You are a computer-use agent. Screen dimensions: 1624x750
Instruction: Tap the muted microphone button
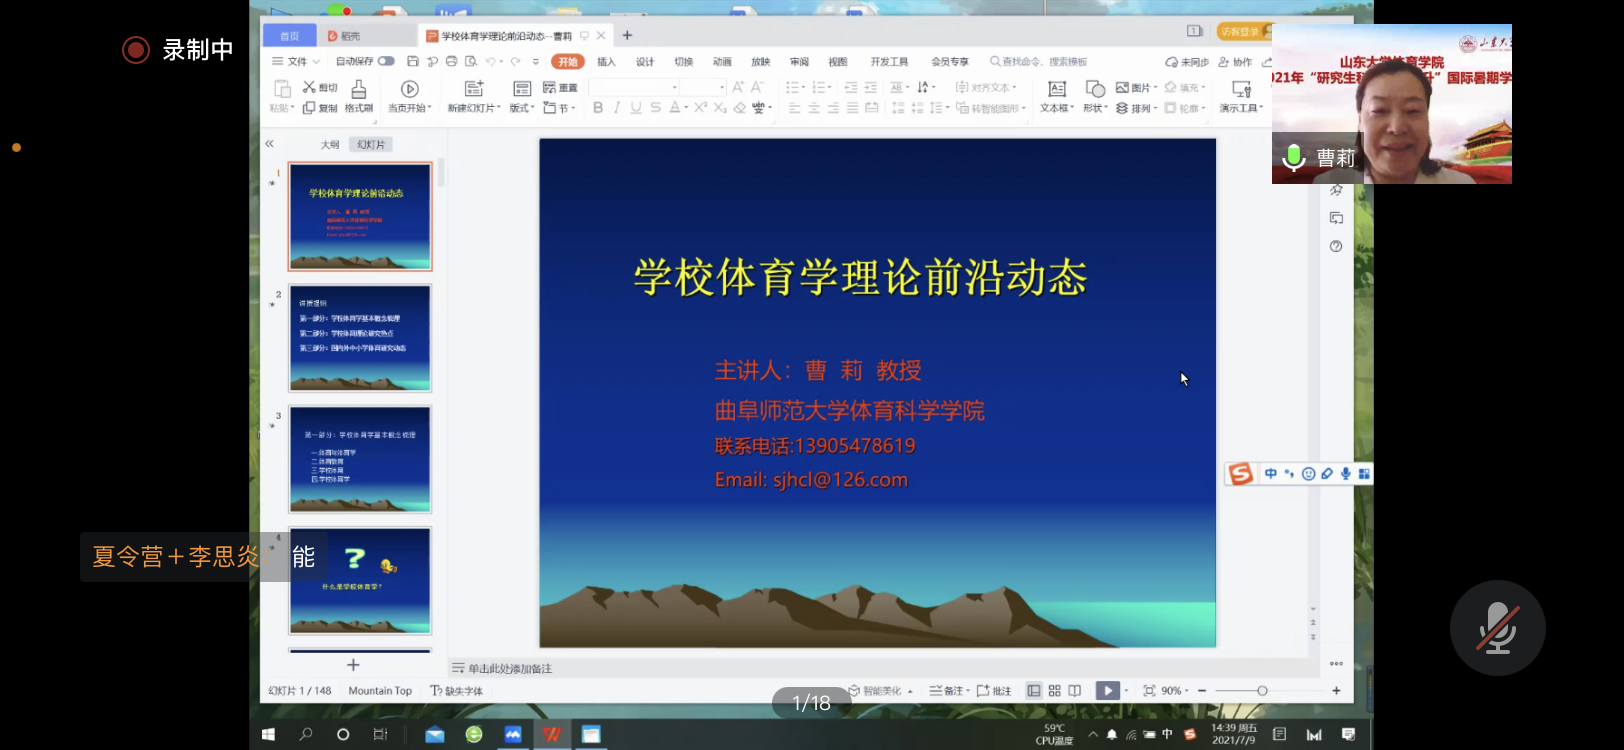point(1497,628)
